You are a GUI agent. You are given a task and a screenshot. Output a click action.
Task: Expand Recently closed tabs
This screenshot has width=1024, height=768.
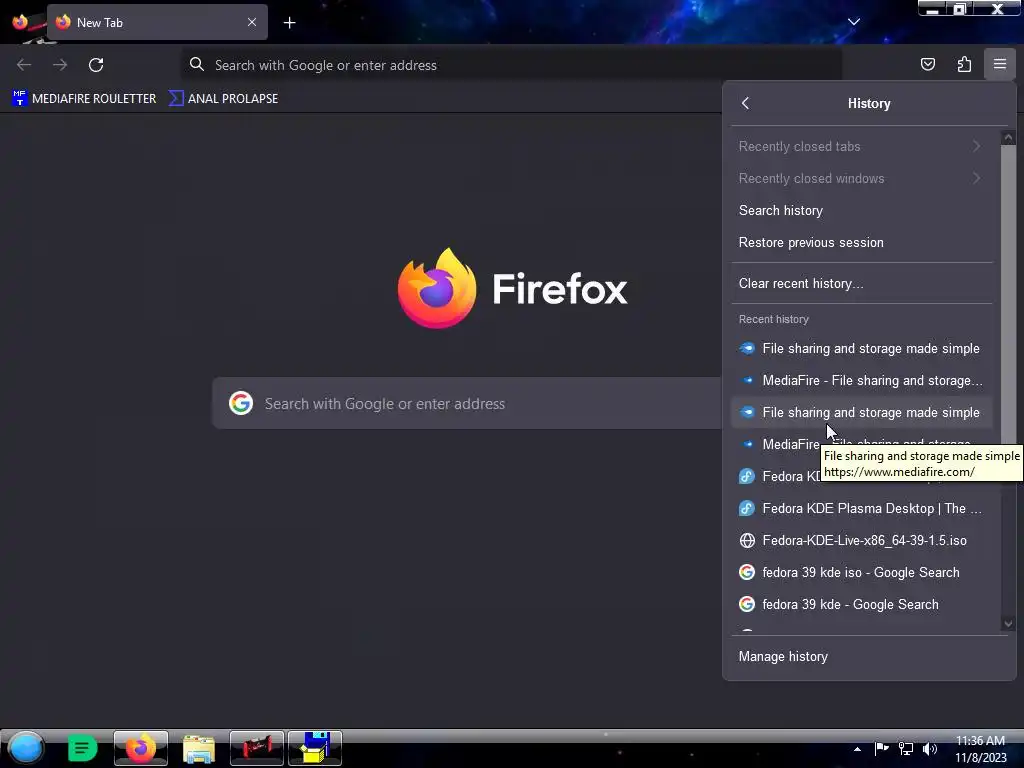coord(861,146)
